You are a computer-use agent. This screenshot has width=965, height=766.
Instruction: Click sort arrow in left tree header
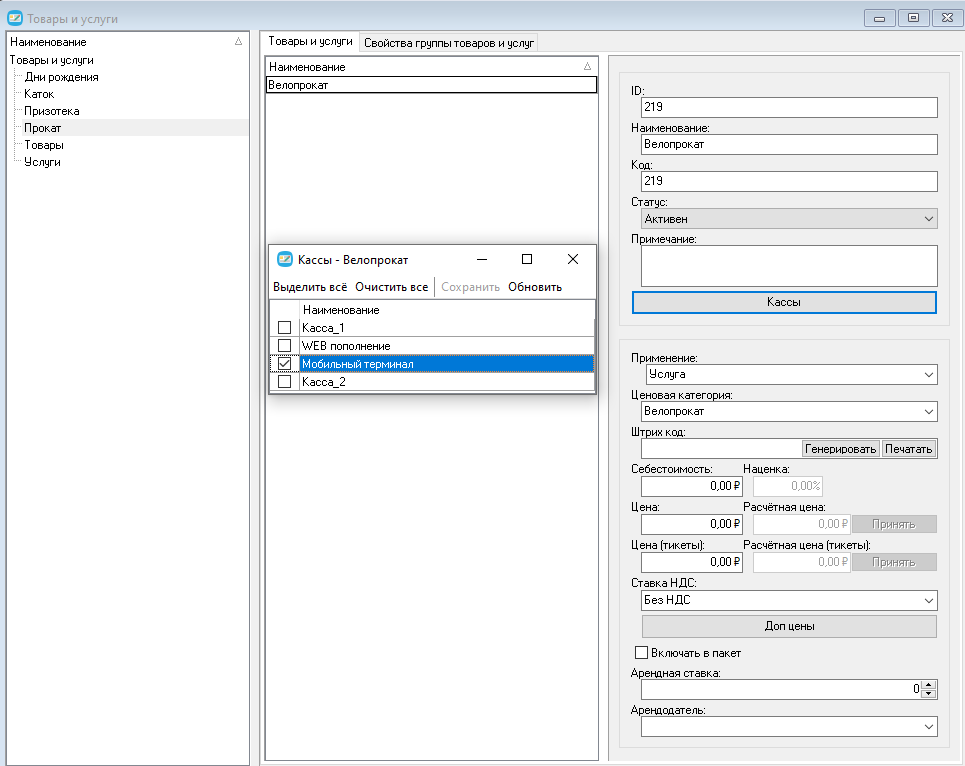tap(238, 42)
